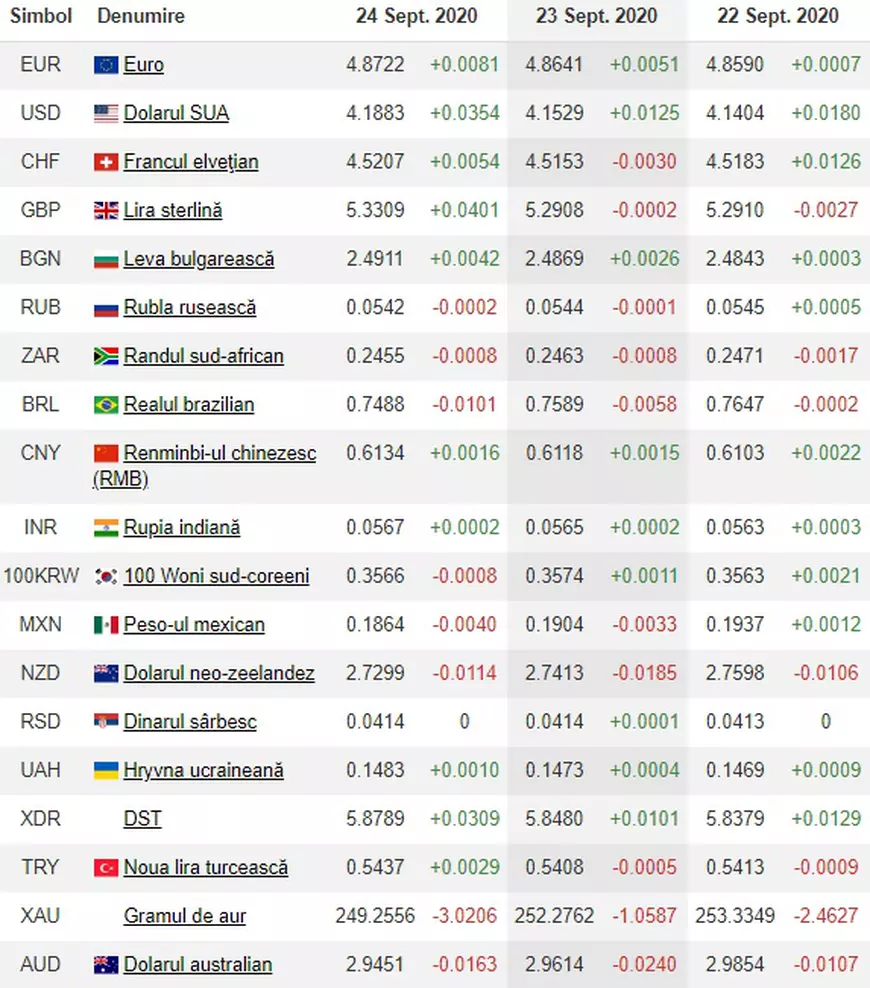Screen dimensions: 870x988
Task: Open the Euro currency link
Action: point(144,64)
